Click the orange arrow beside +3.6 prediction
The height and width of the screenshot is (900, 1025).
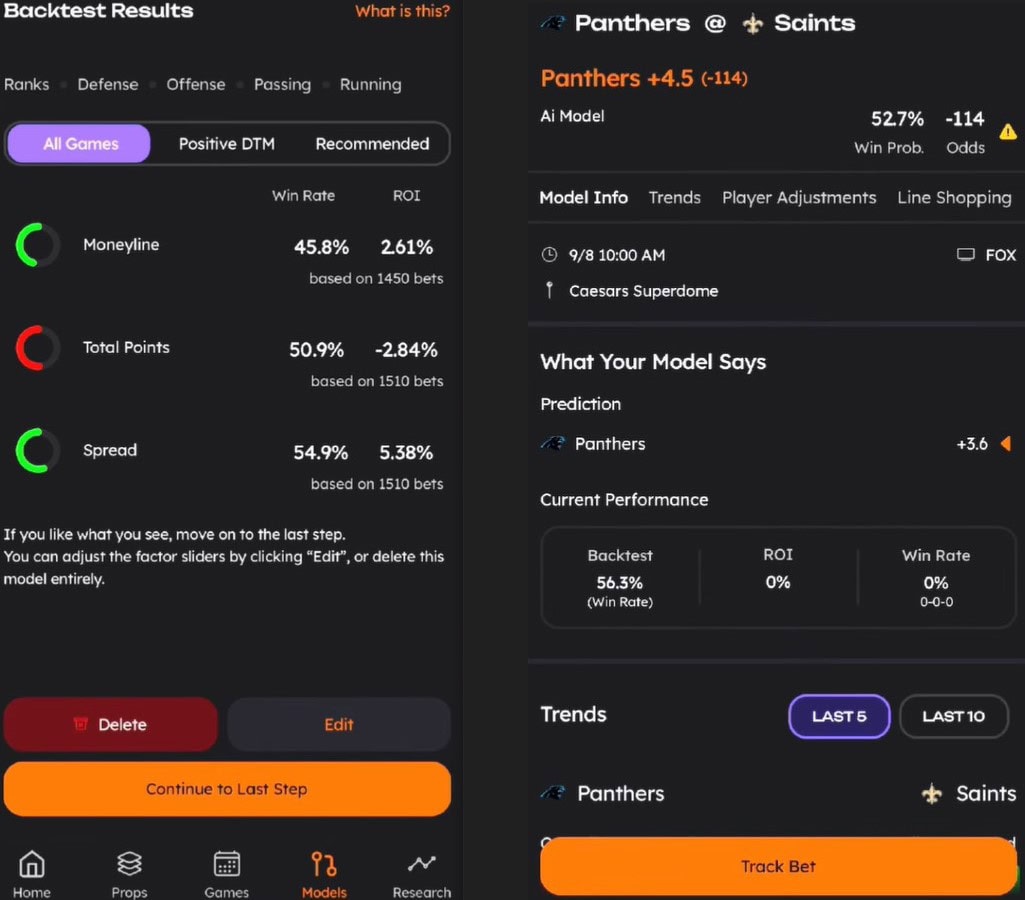[1005, 444]
